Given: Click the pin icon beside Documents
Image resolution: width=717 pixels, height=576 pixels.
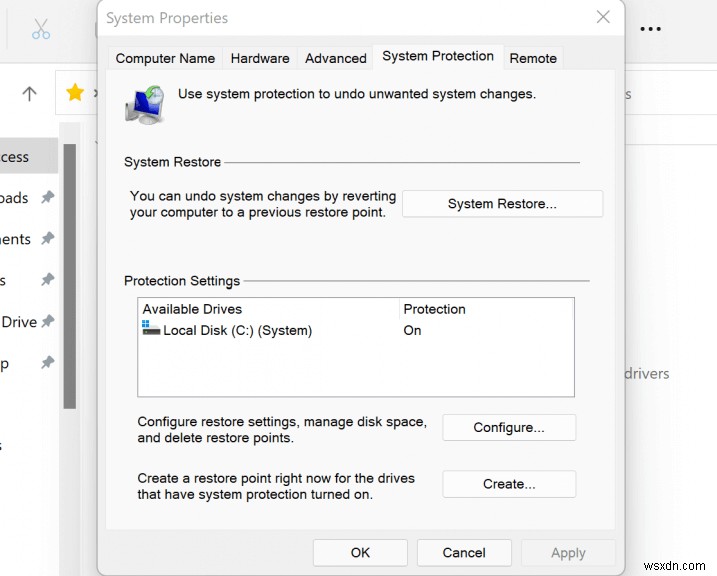Looking at the screenshot, I should [x=48, y=239].
